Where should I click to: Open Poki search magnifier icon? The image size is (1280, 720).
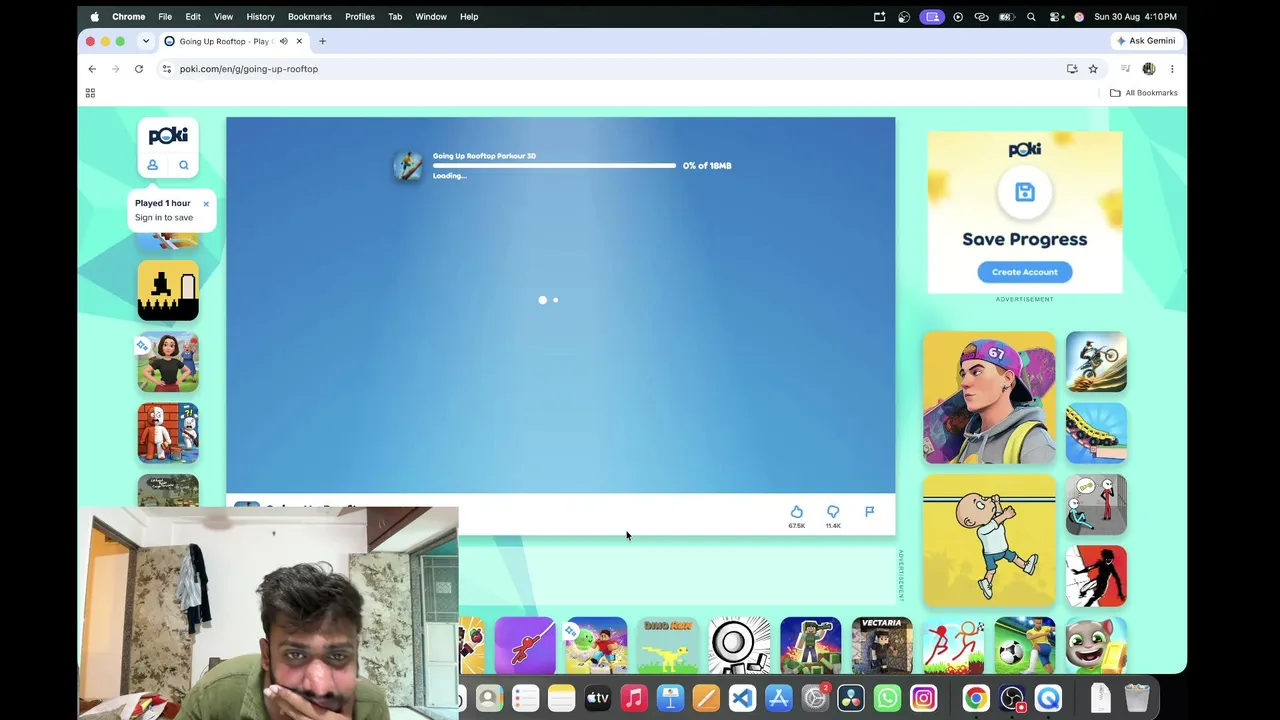point(184,165)
